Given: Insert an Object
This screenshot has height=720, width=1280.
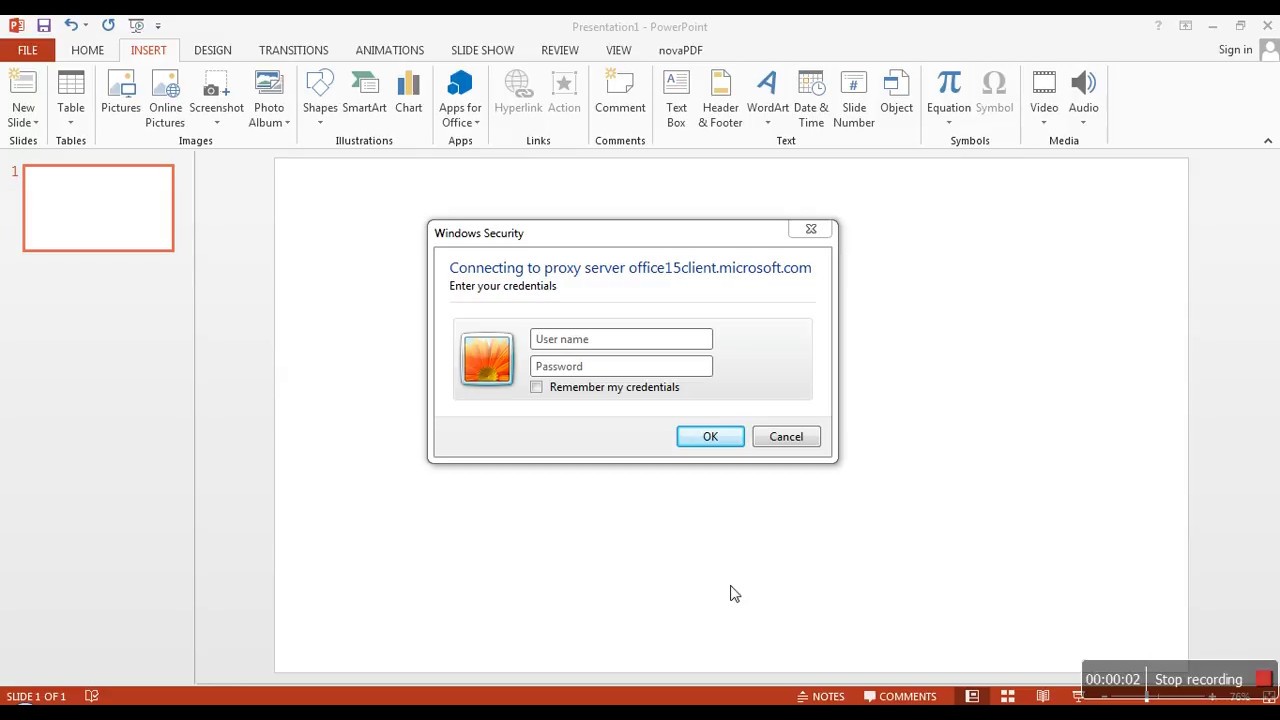Looking at the screenshot, I should pyautogui.click(x=896, y=92).
